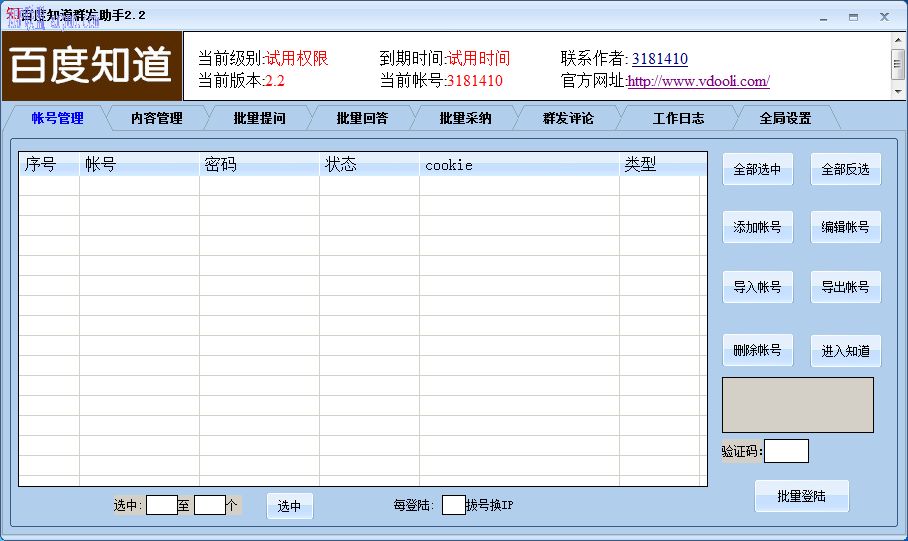Focus the 验证码 input field
Screen dimensions: 908x541
point(786,451)
